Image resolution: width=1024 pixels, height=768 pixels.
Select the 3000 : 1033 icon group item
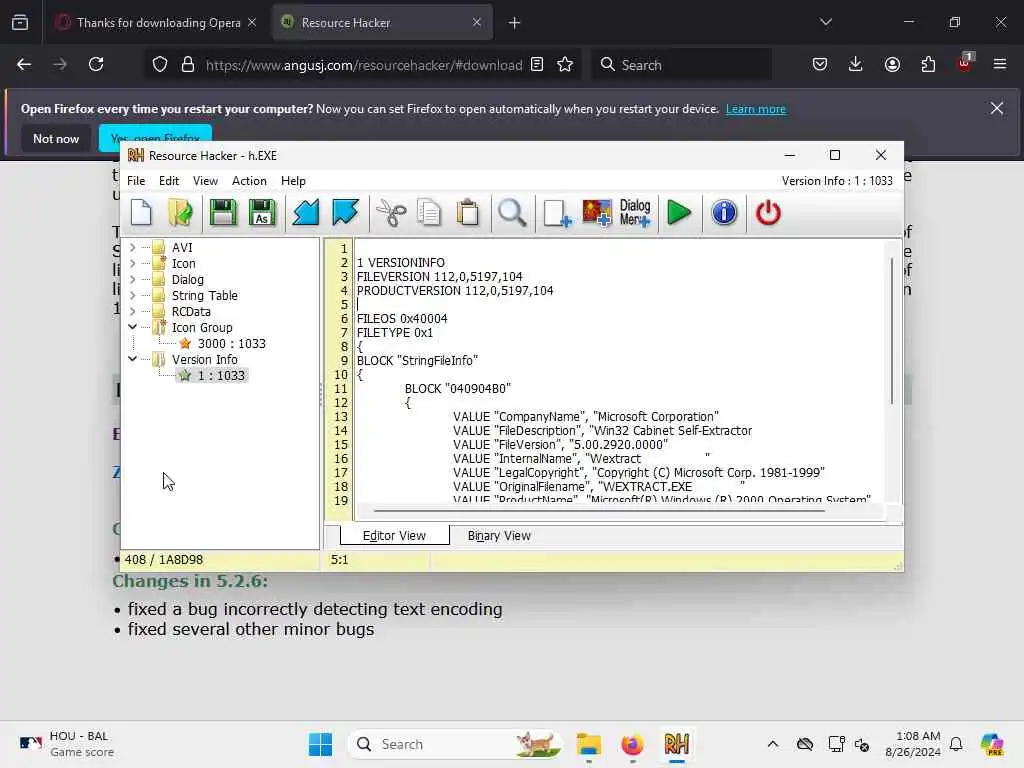click(231, 344)
